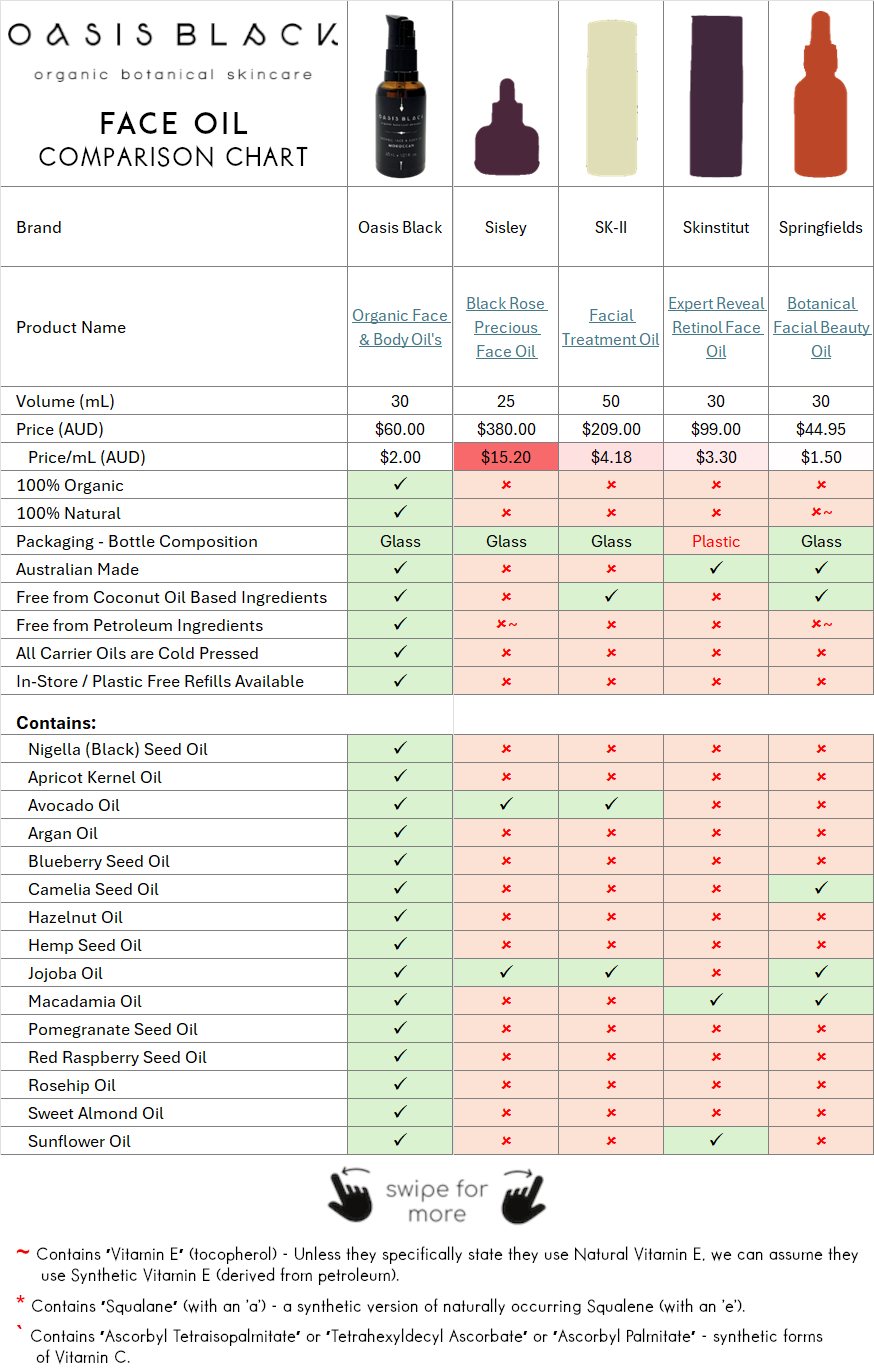The width and height of the screenshot is (874, 1370).
Task: Click the red-highlighted $15.20 price cell
Action: click(505, 457)
